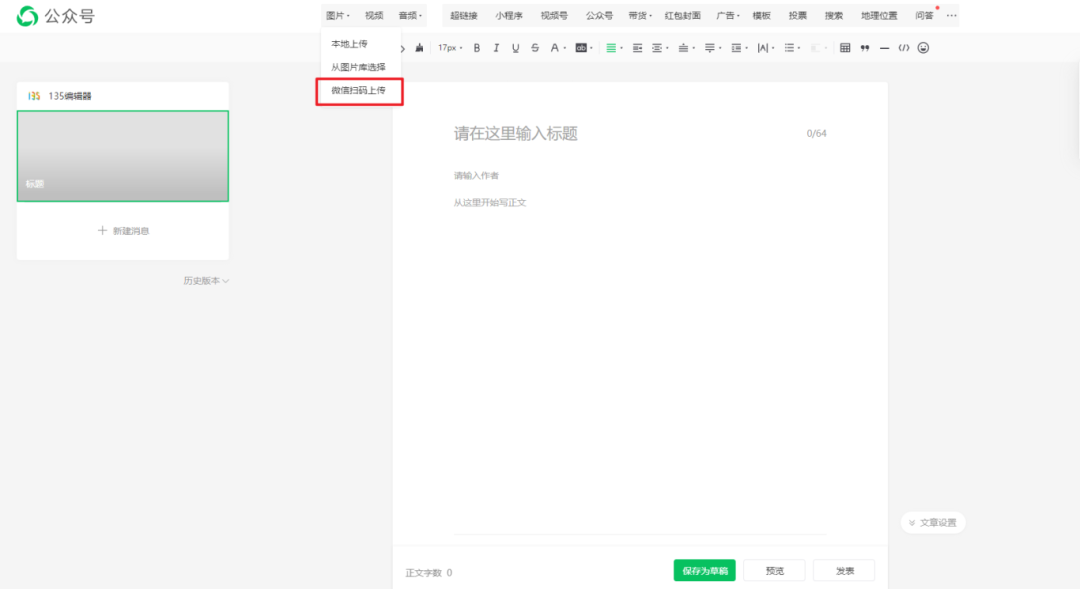Click the 135 editor logo icon
The height and width of the screenshot is (589, 1080).
[x=34, y=96]
